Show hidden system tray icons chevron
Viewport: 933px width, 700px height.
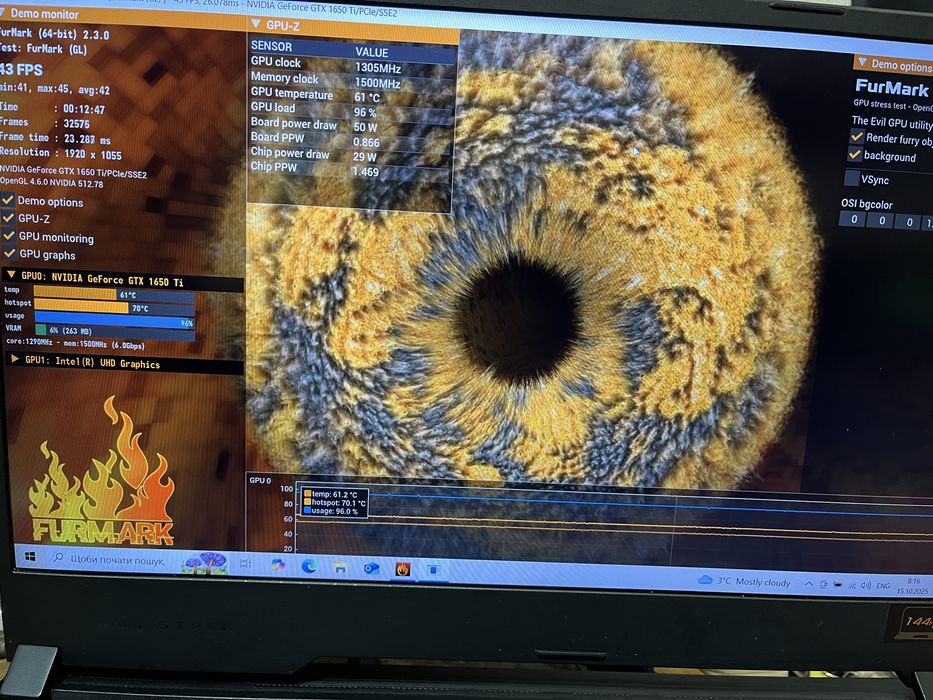click(809, 585)
